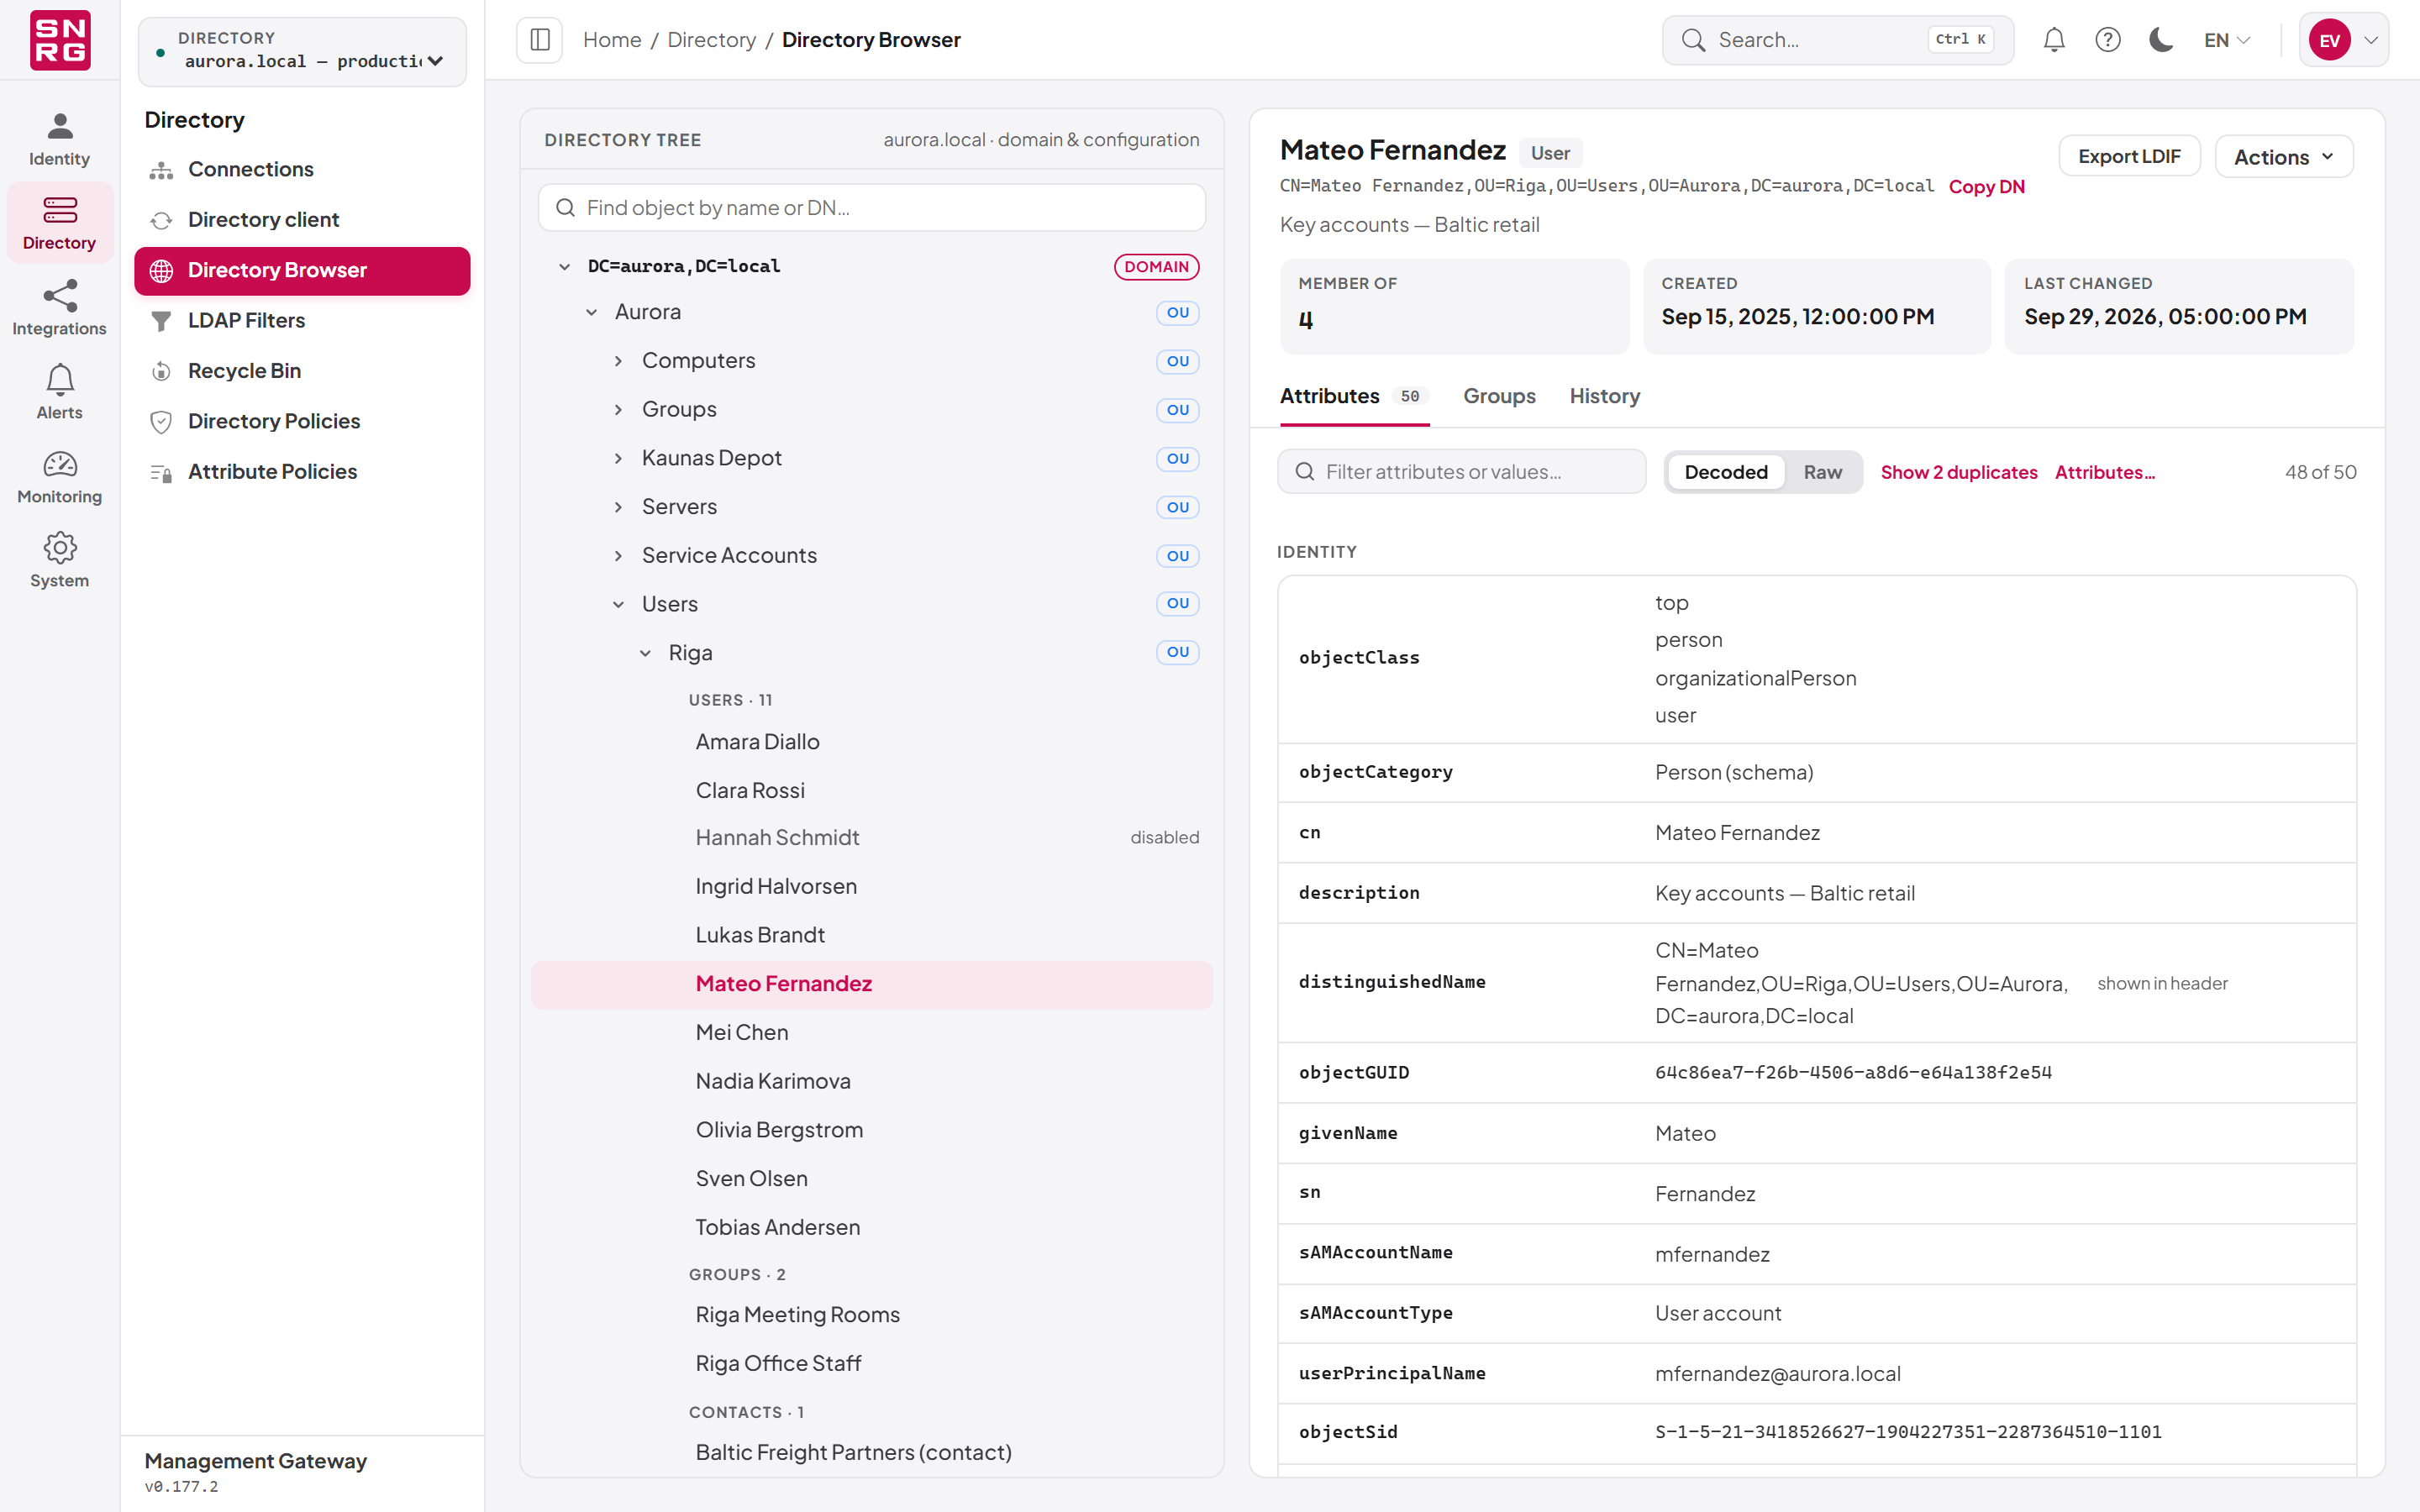This screenshot has height=1512, width=2420.
Task: Expand the Kaunas Depot OU
Action: coord(619,459)
